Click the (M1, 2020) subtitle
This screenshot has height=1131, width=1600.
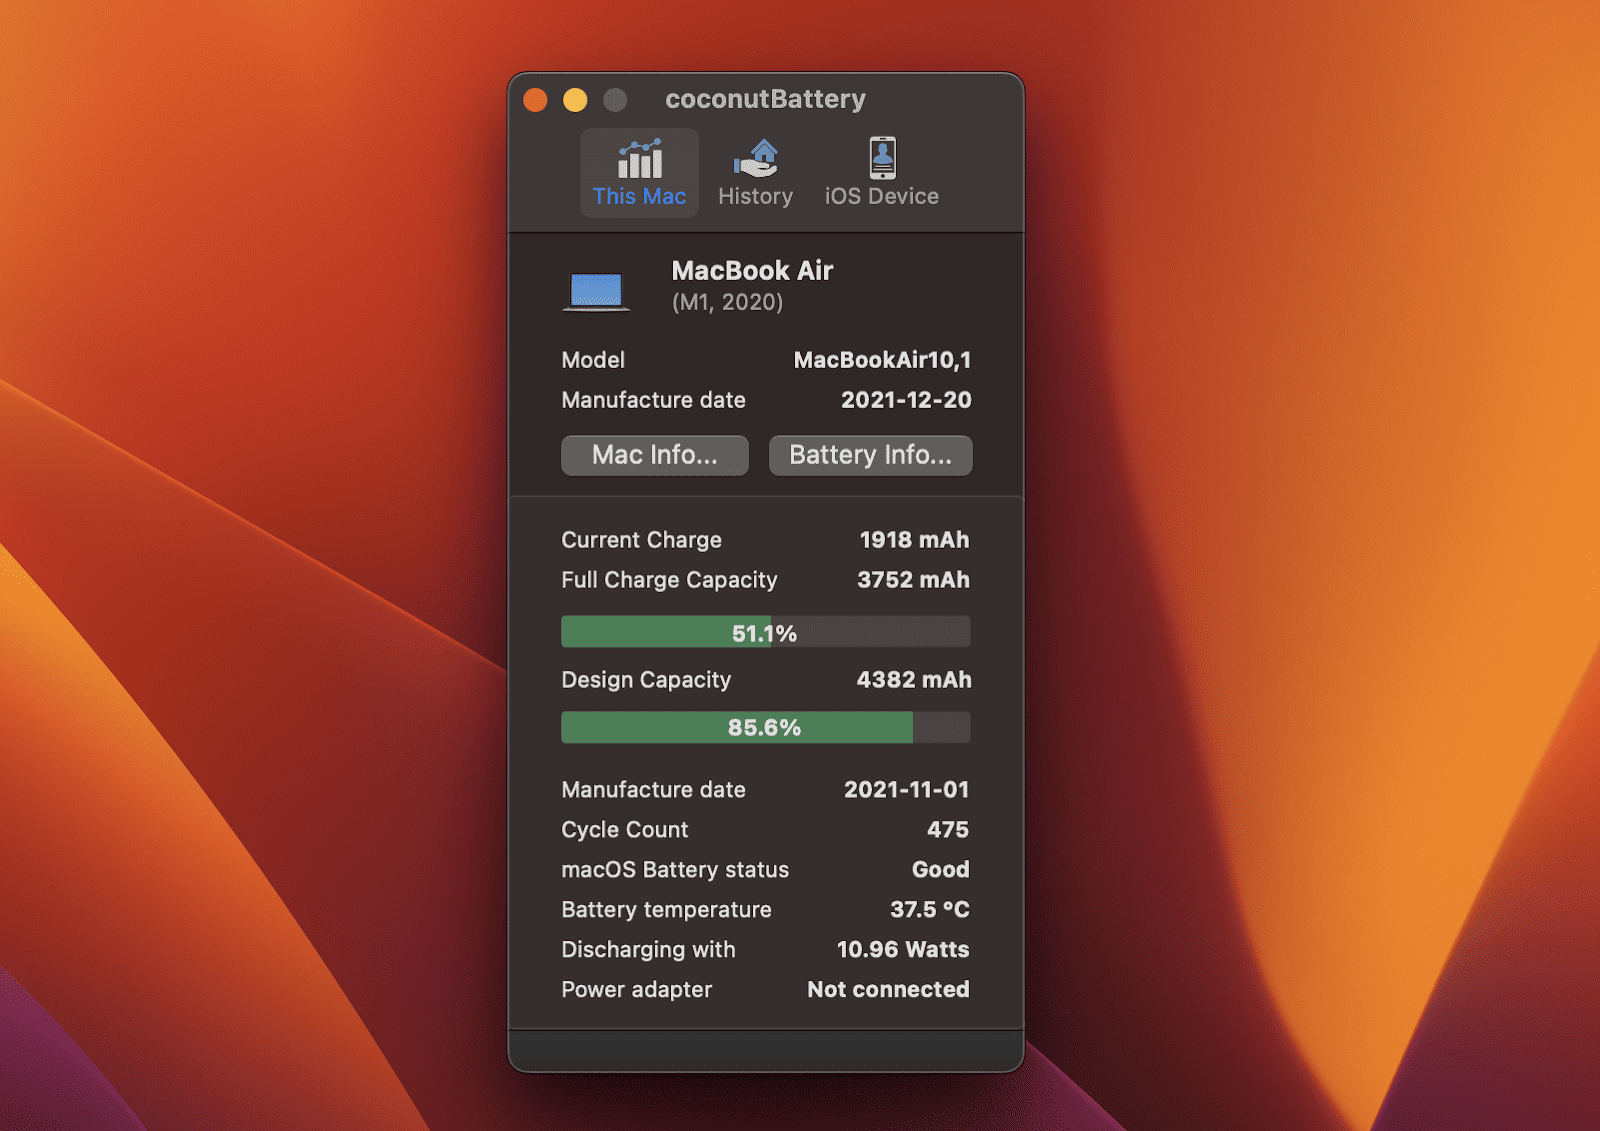point(728,302)
